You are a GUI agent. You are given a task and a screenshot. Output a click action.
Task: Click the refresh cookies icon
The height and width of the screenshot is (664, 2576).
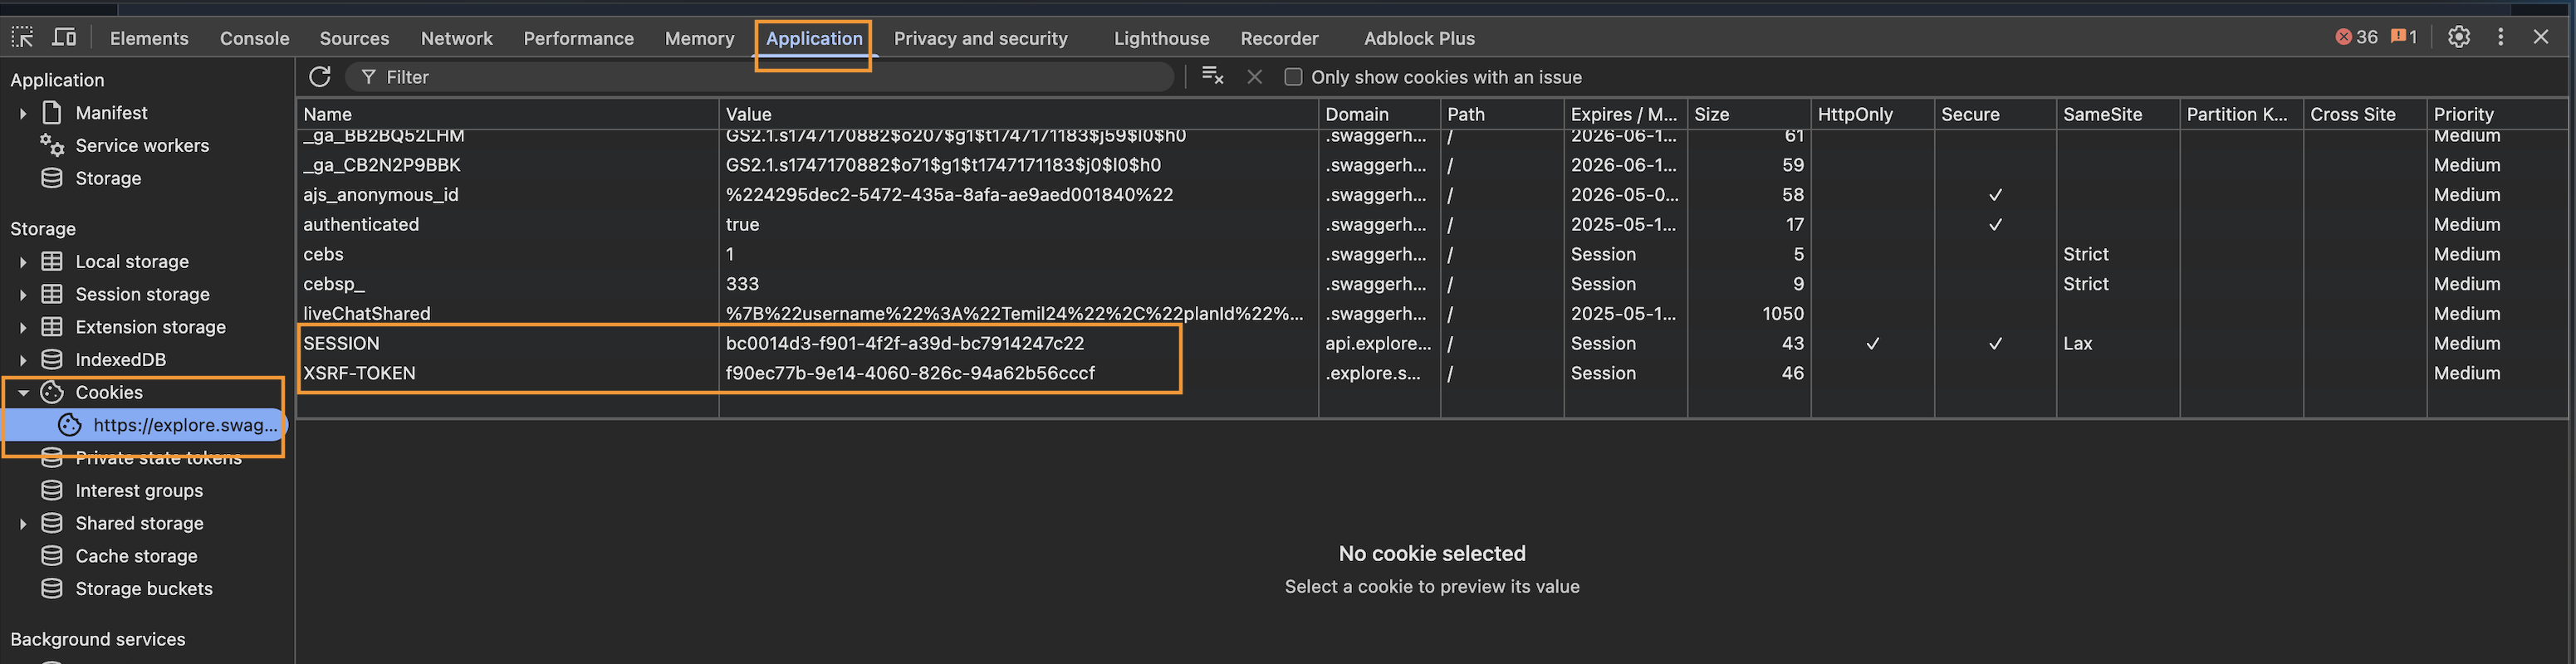tap(320, 77)
